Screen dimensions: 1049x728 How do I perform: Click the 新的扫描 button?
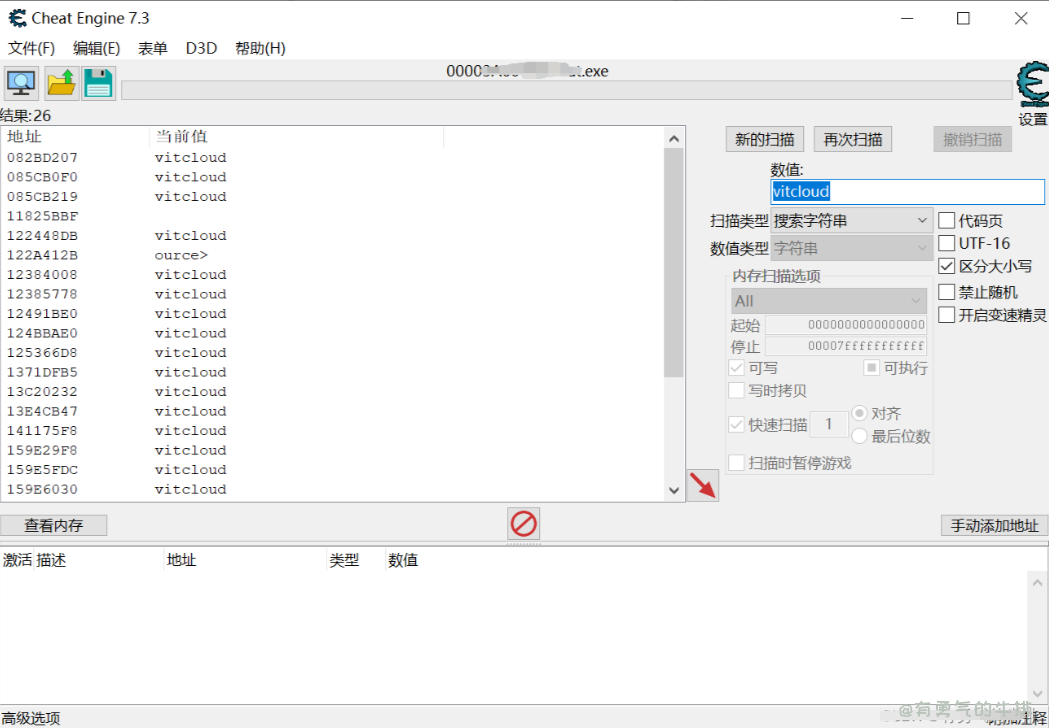tap(764, 139)
